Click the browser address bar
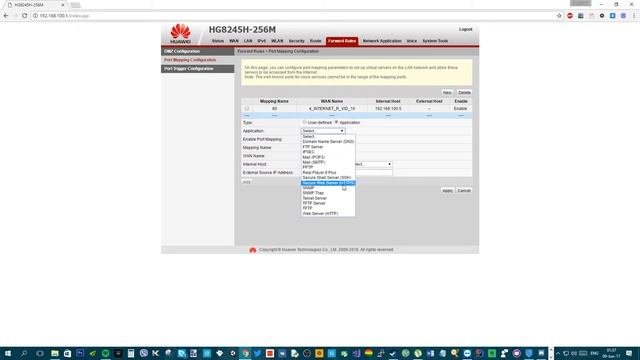640x360 pixels. tap(294, 16)
